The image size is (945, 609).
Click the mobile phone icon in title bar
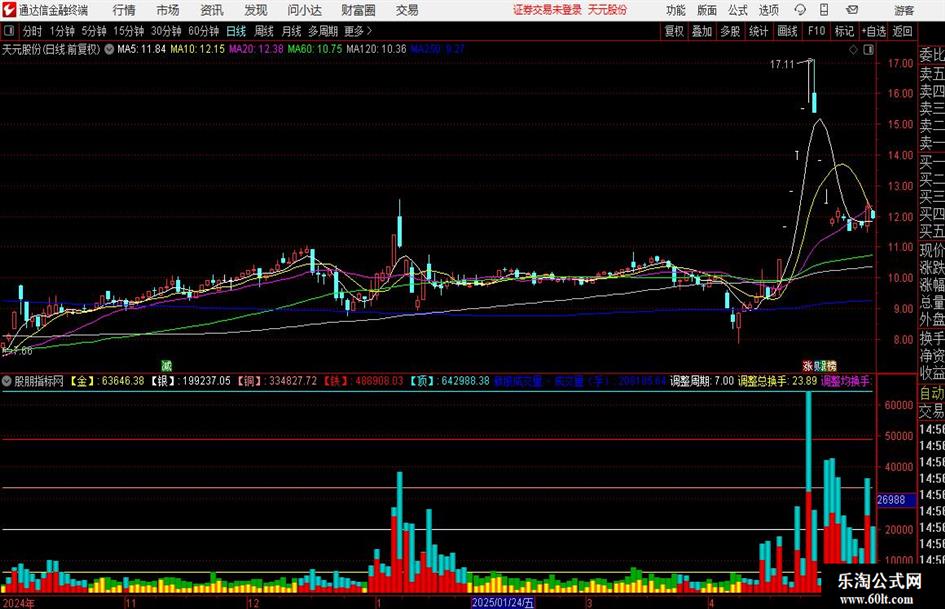pyautogui.click(x=824, y=10)
